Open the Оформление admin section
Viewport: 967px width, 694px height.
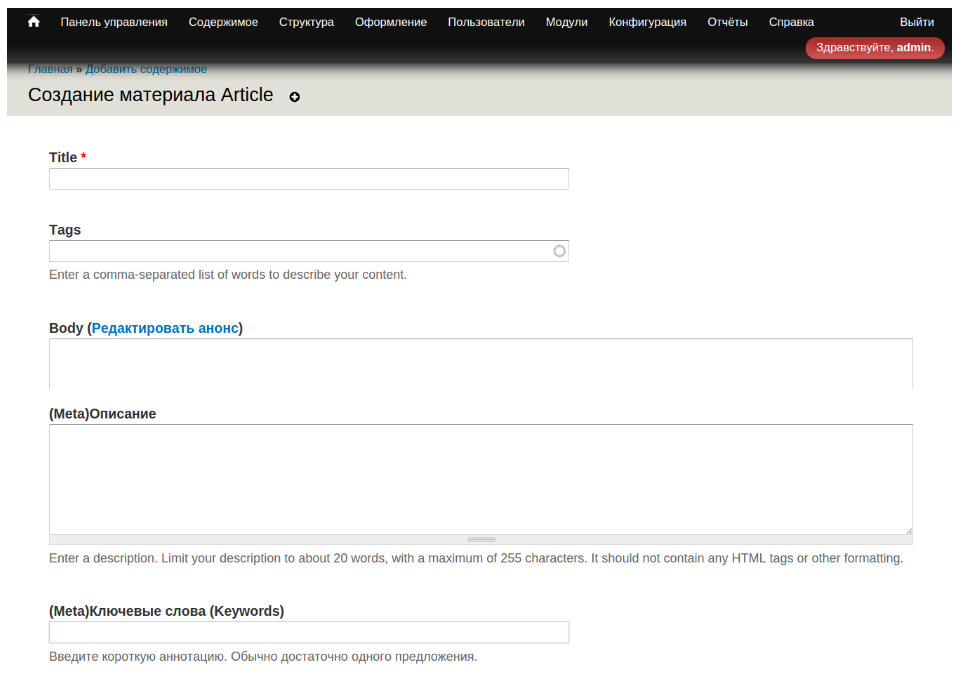tap(391, 22)
